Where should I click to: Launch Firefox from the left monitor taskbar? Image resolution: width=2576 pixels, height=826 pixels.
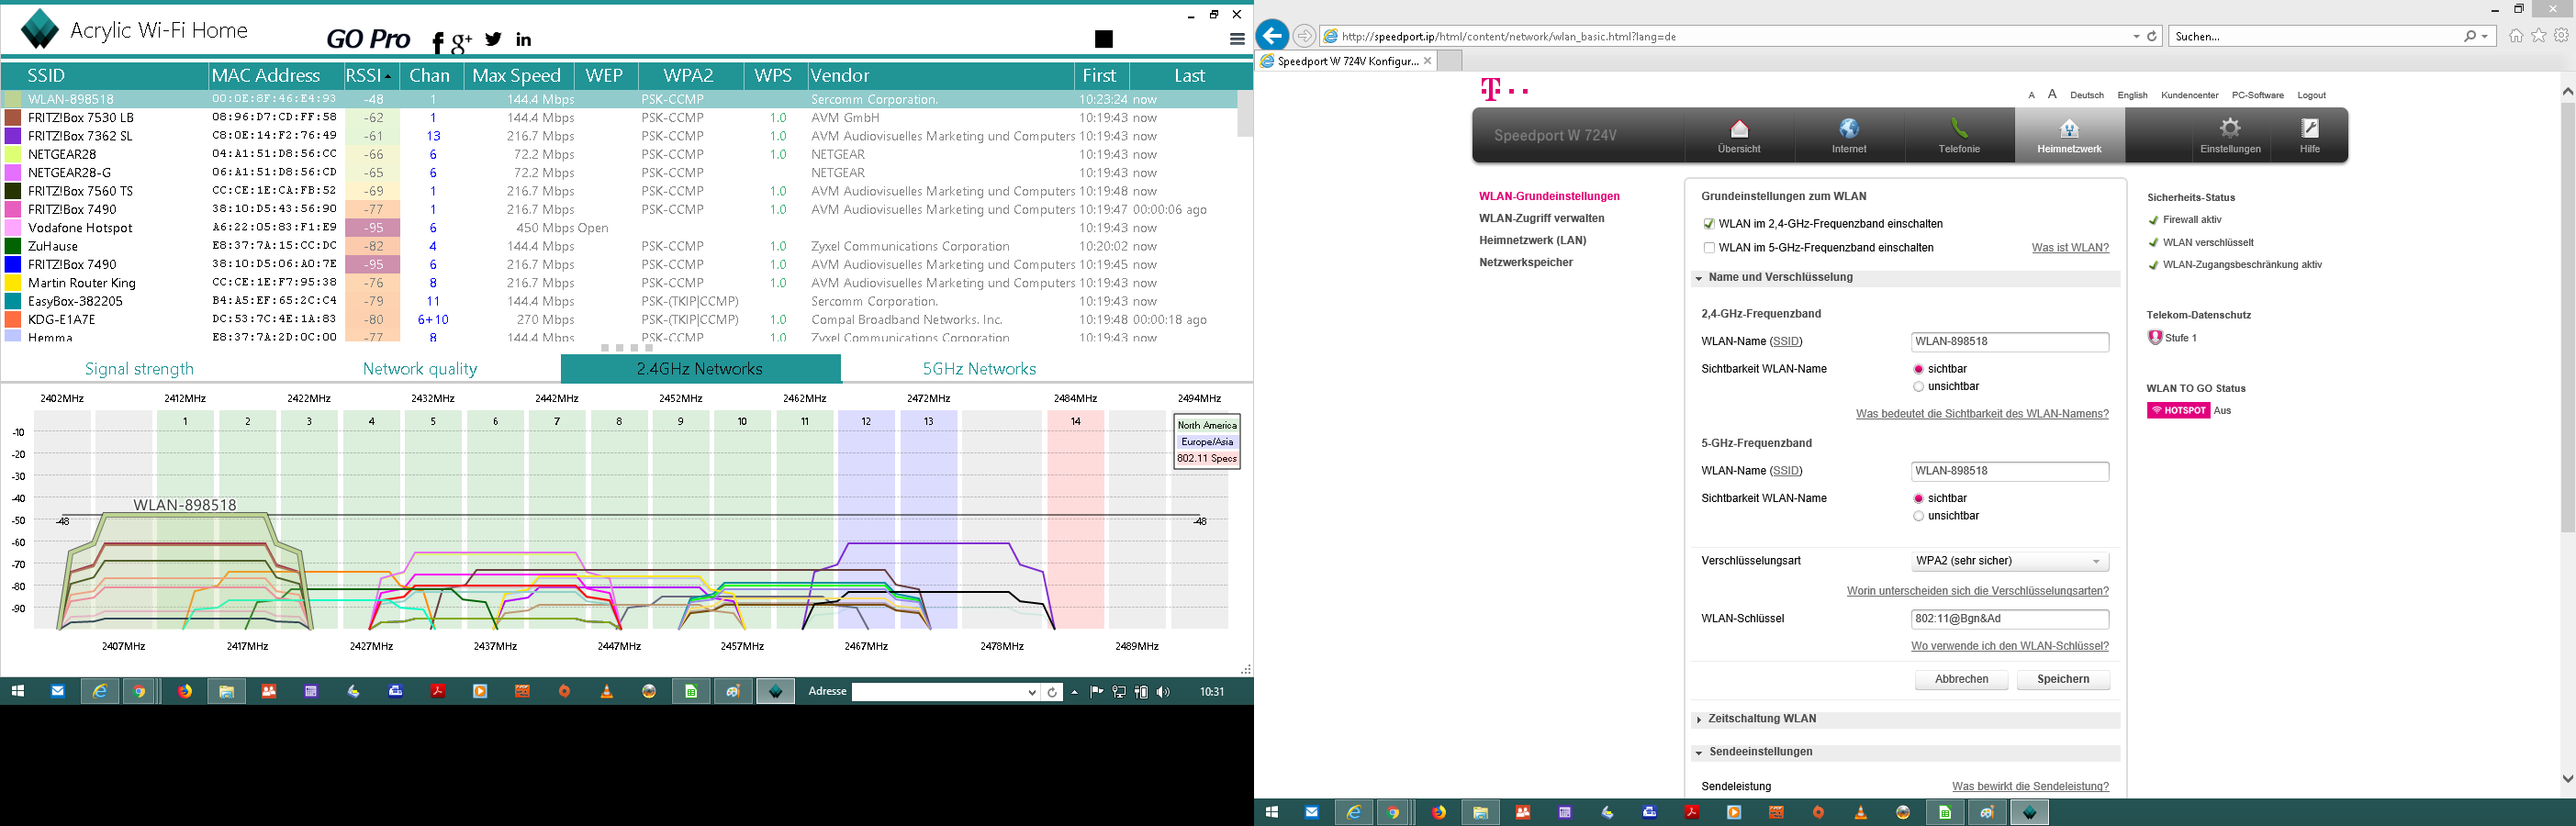(185, 691)
